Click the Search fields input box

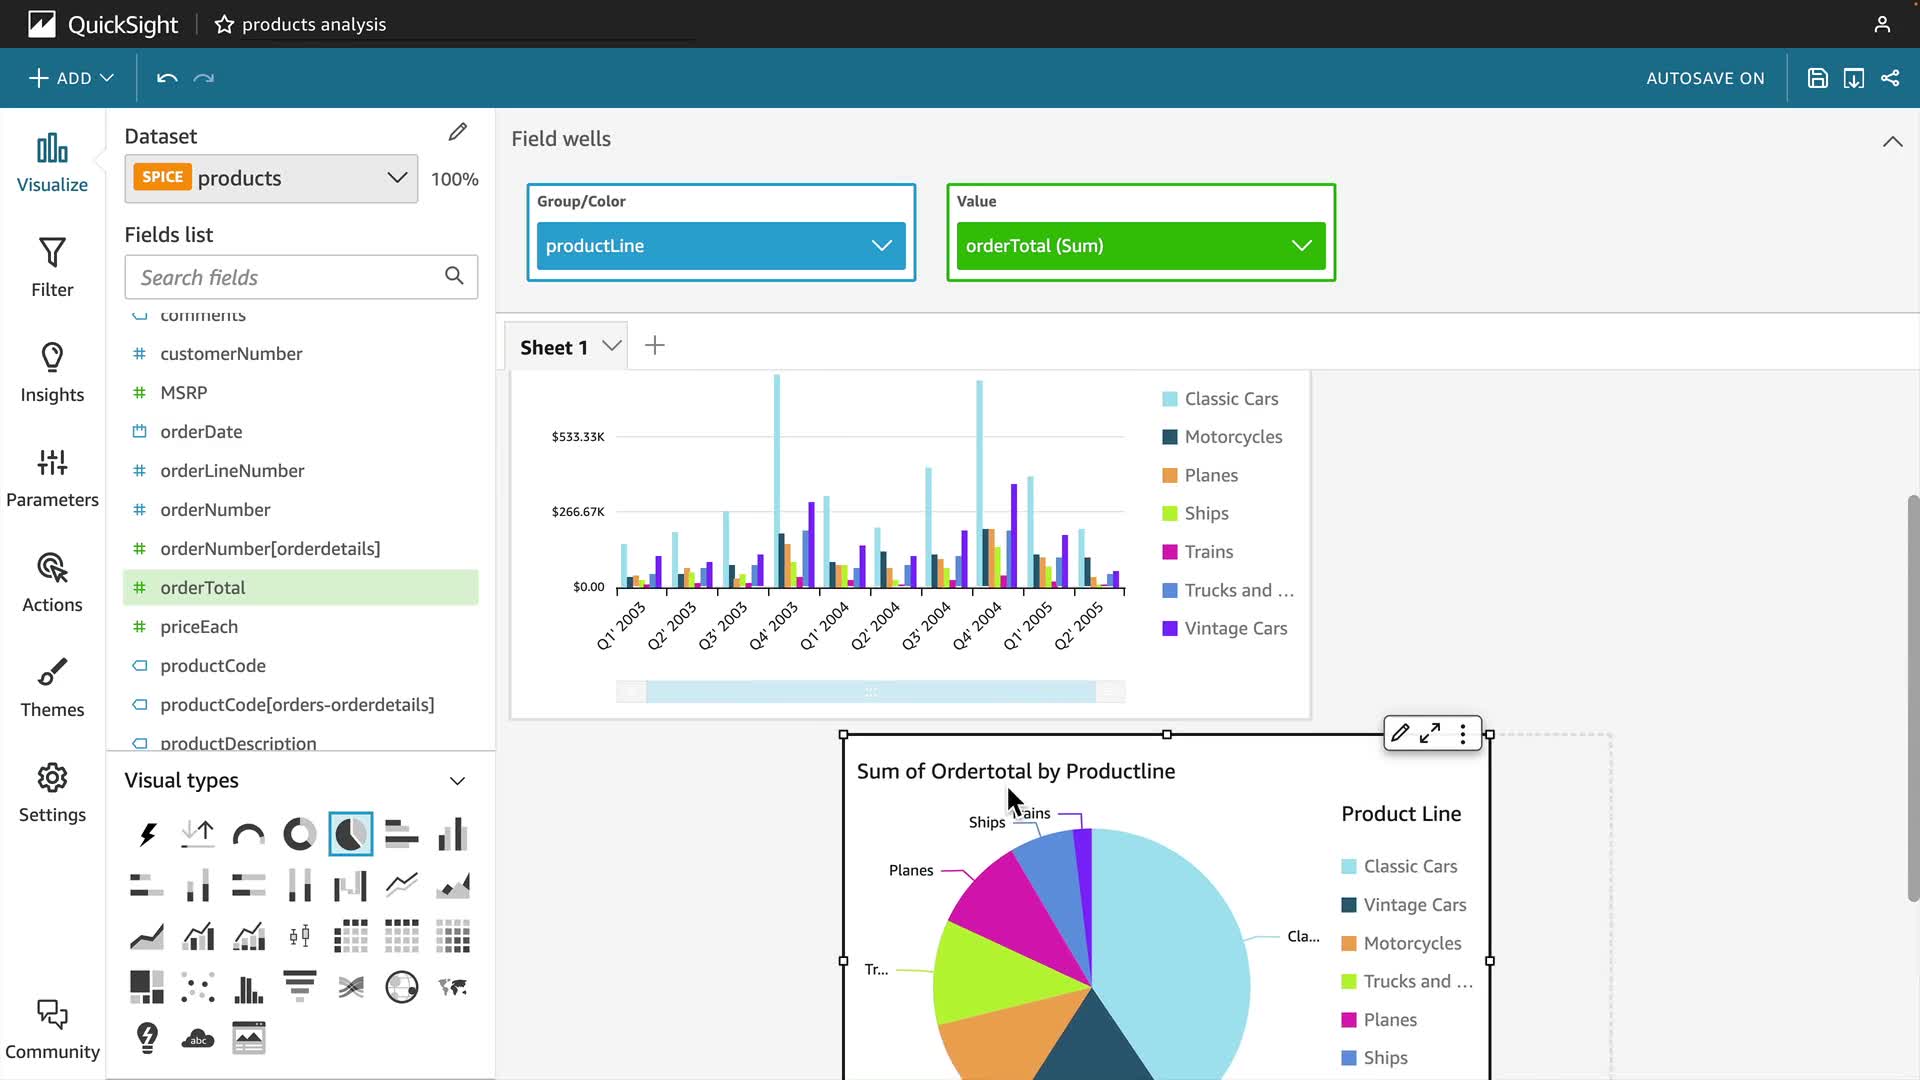[x=287, y=277]
